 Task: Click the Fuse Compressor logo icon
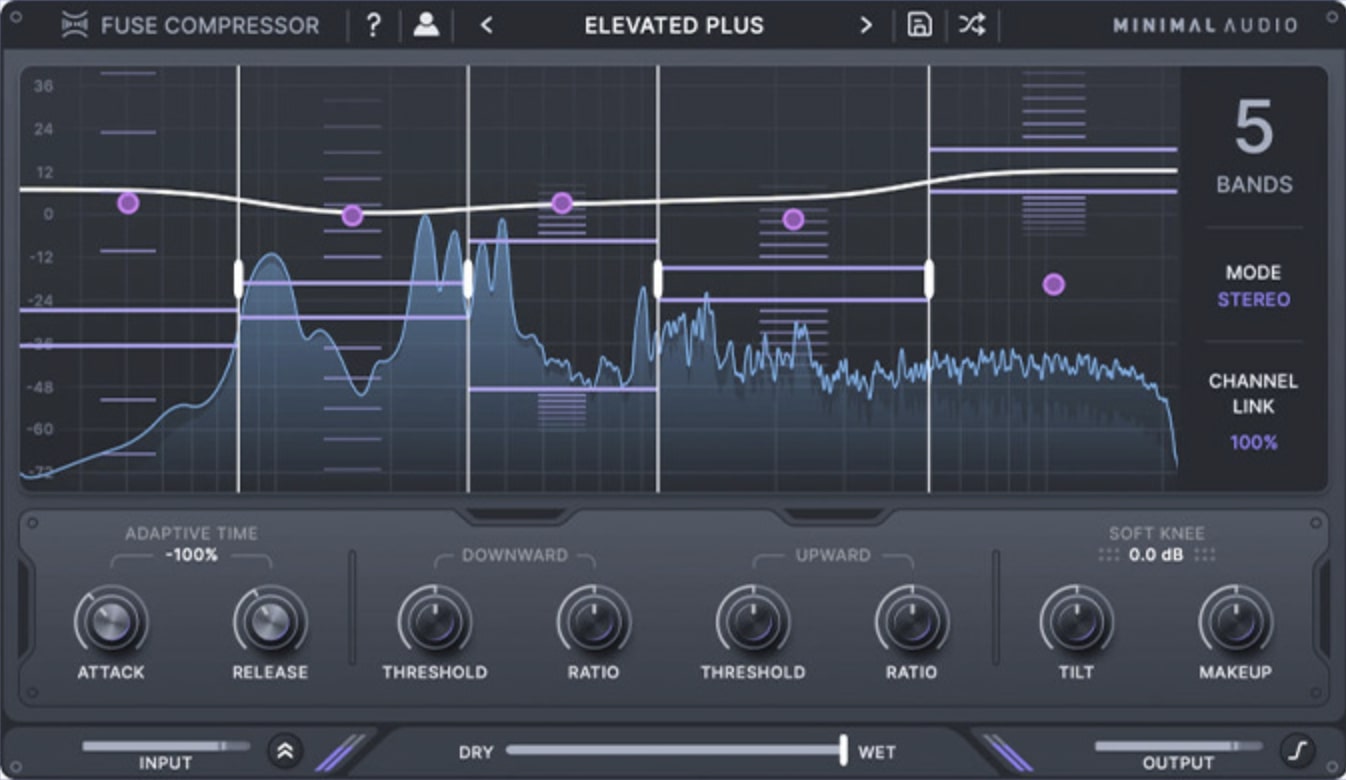75,26
